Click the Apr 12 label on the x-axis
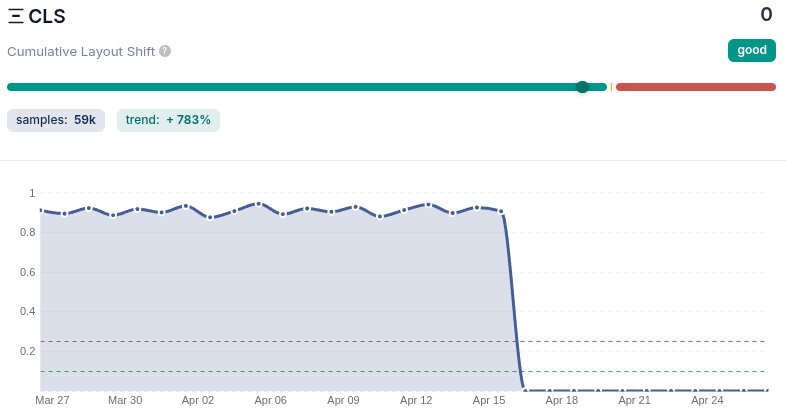This screenshot has width=786, height=419. [416, 400]
